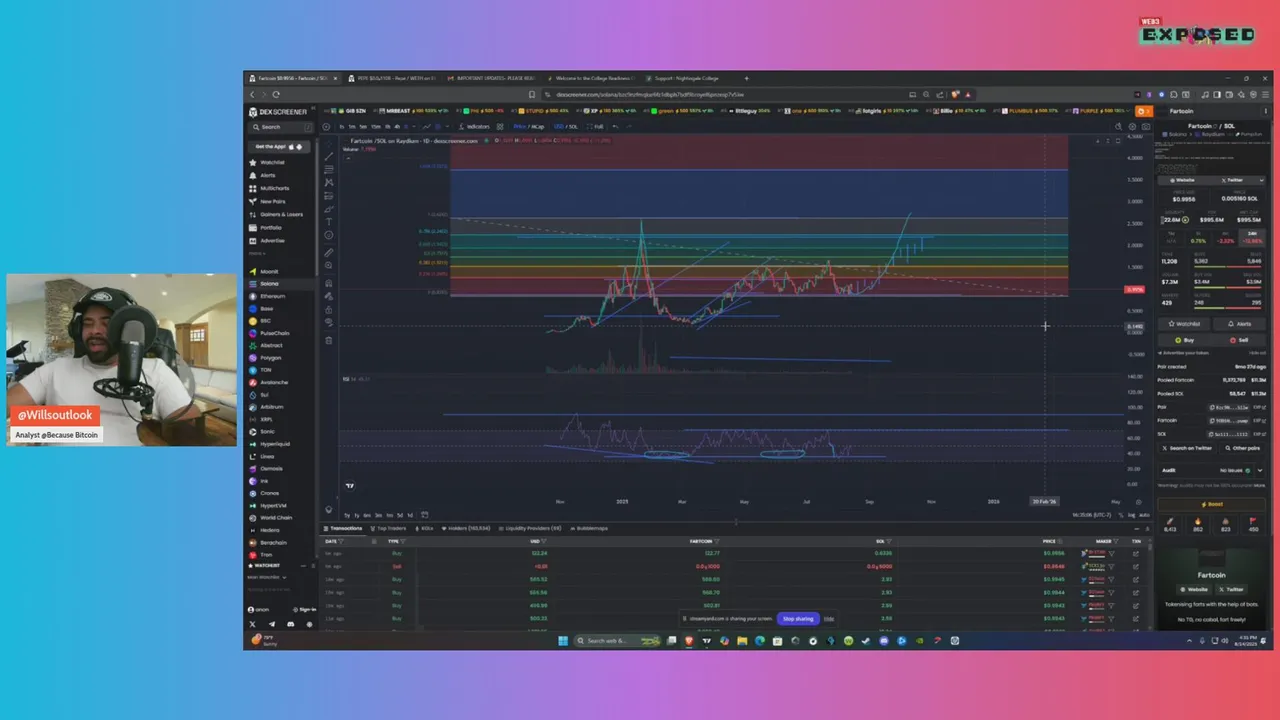Undo the last chart action

tap(615, 127)
